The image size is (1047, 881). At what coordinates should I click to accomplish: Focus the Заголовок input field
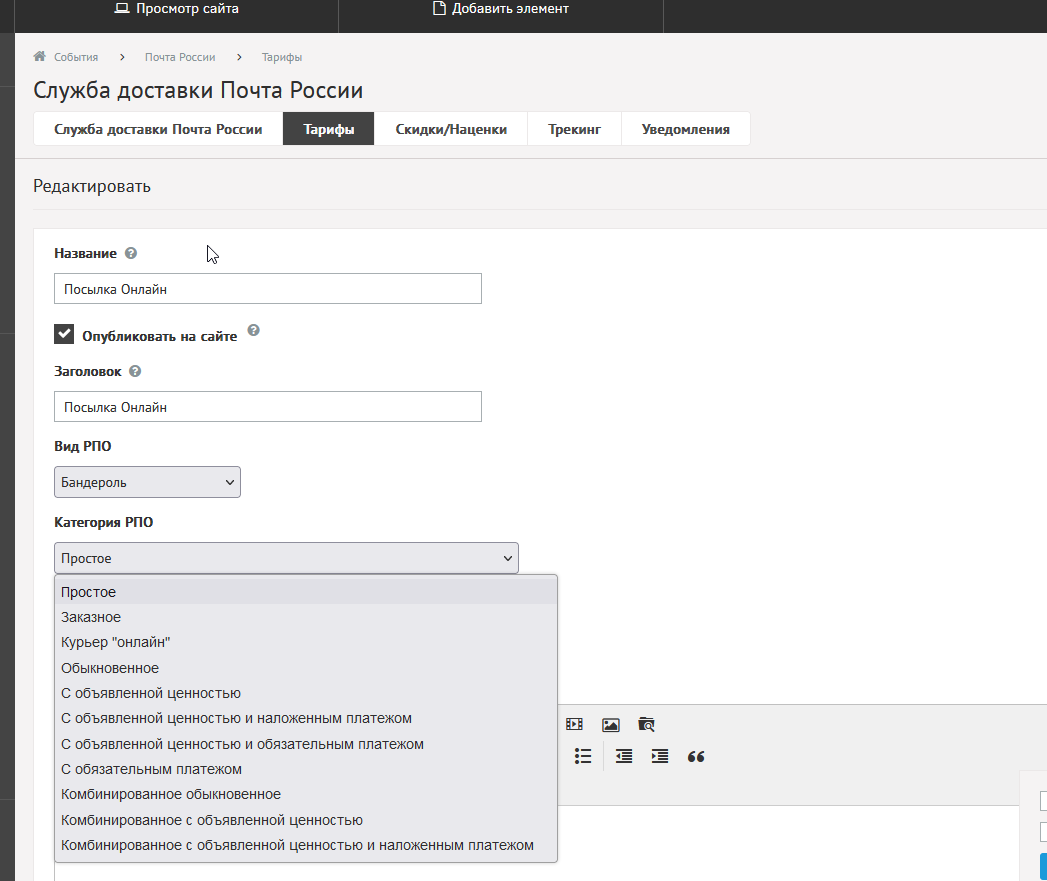pyautogui.click(x=268, y=407)
